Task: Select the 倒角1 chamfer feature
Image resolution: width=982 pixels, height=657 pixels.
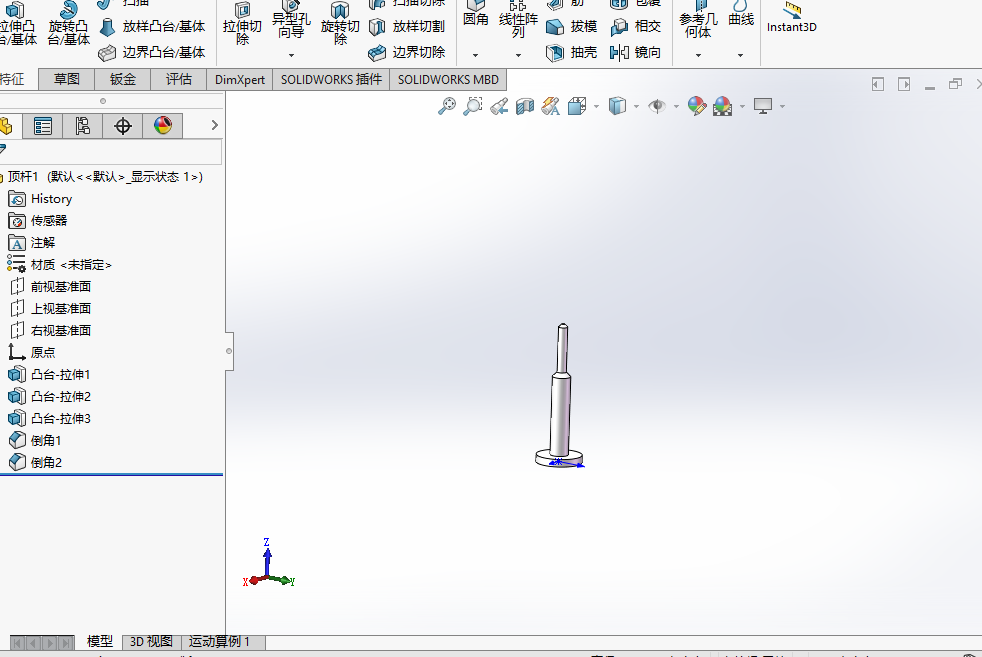Action: click(x=35, y=440)
